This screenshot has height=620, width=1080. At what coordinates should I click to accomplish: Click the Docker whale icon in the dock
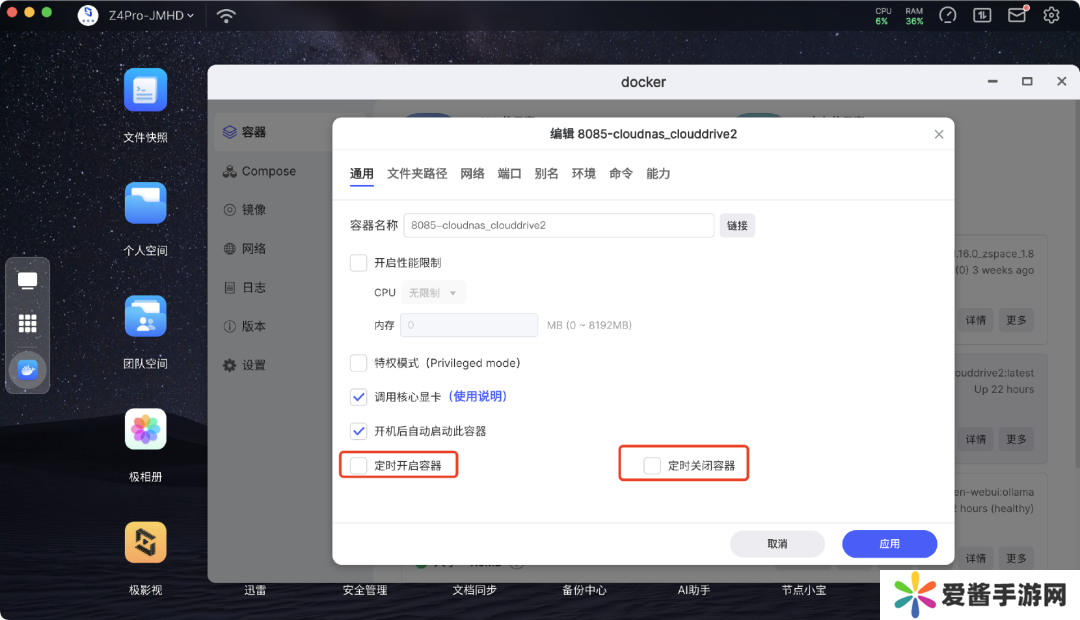(x=28, y=370)
